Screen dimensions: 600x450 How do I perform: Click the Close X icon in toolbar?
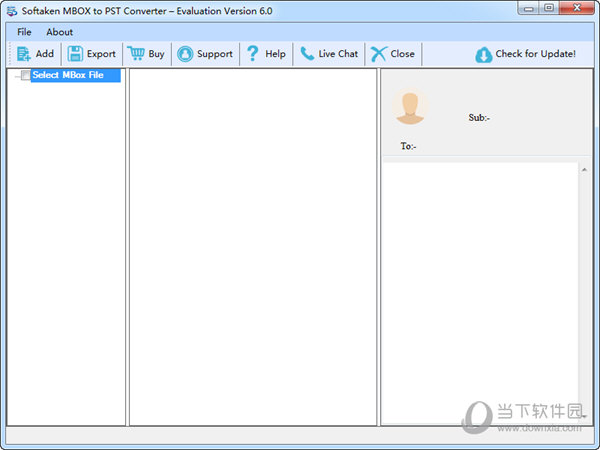point(379,54)
